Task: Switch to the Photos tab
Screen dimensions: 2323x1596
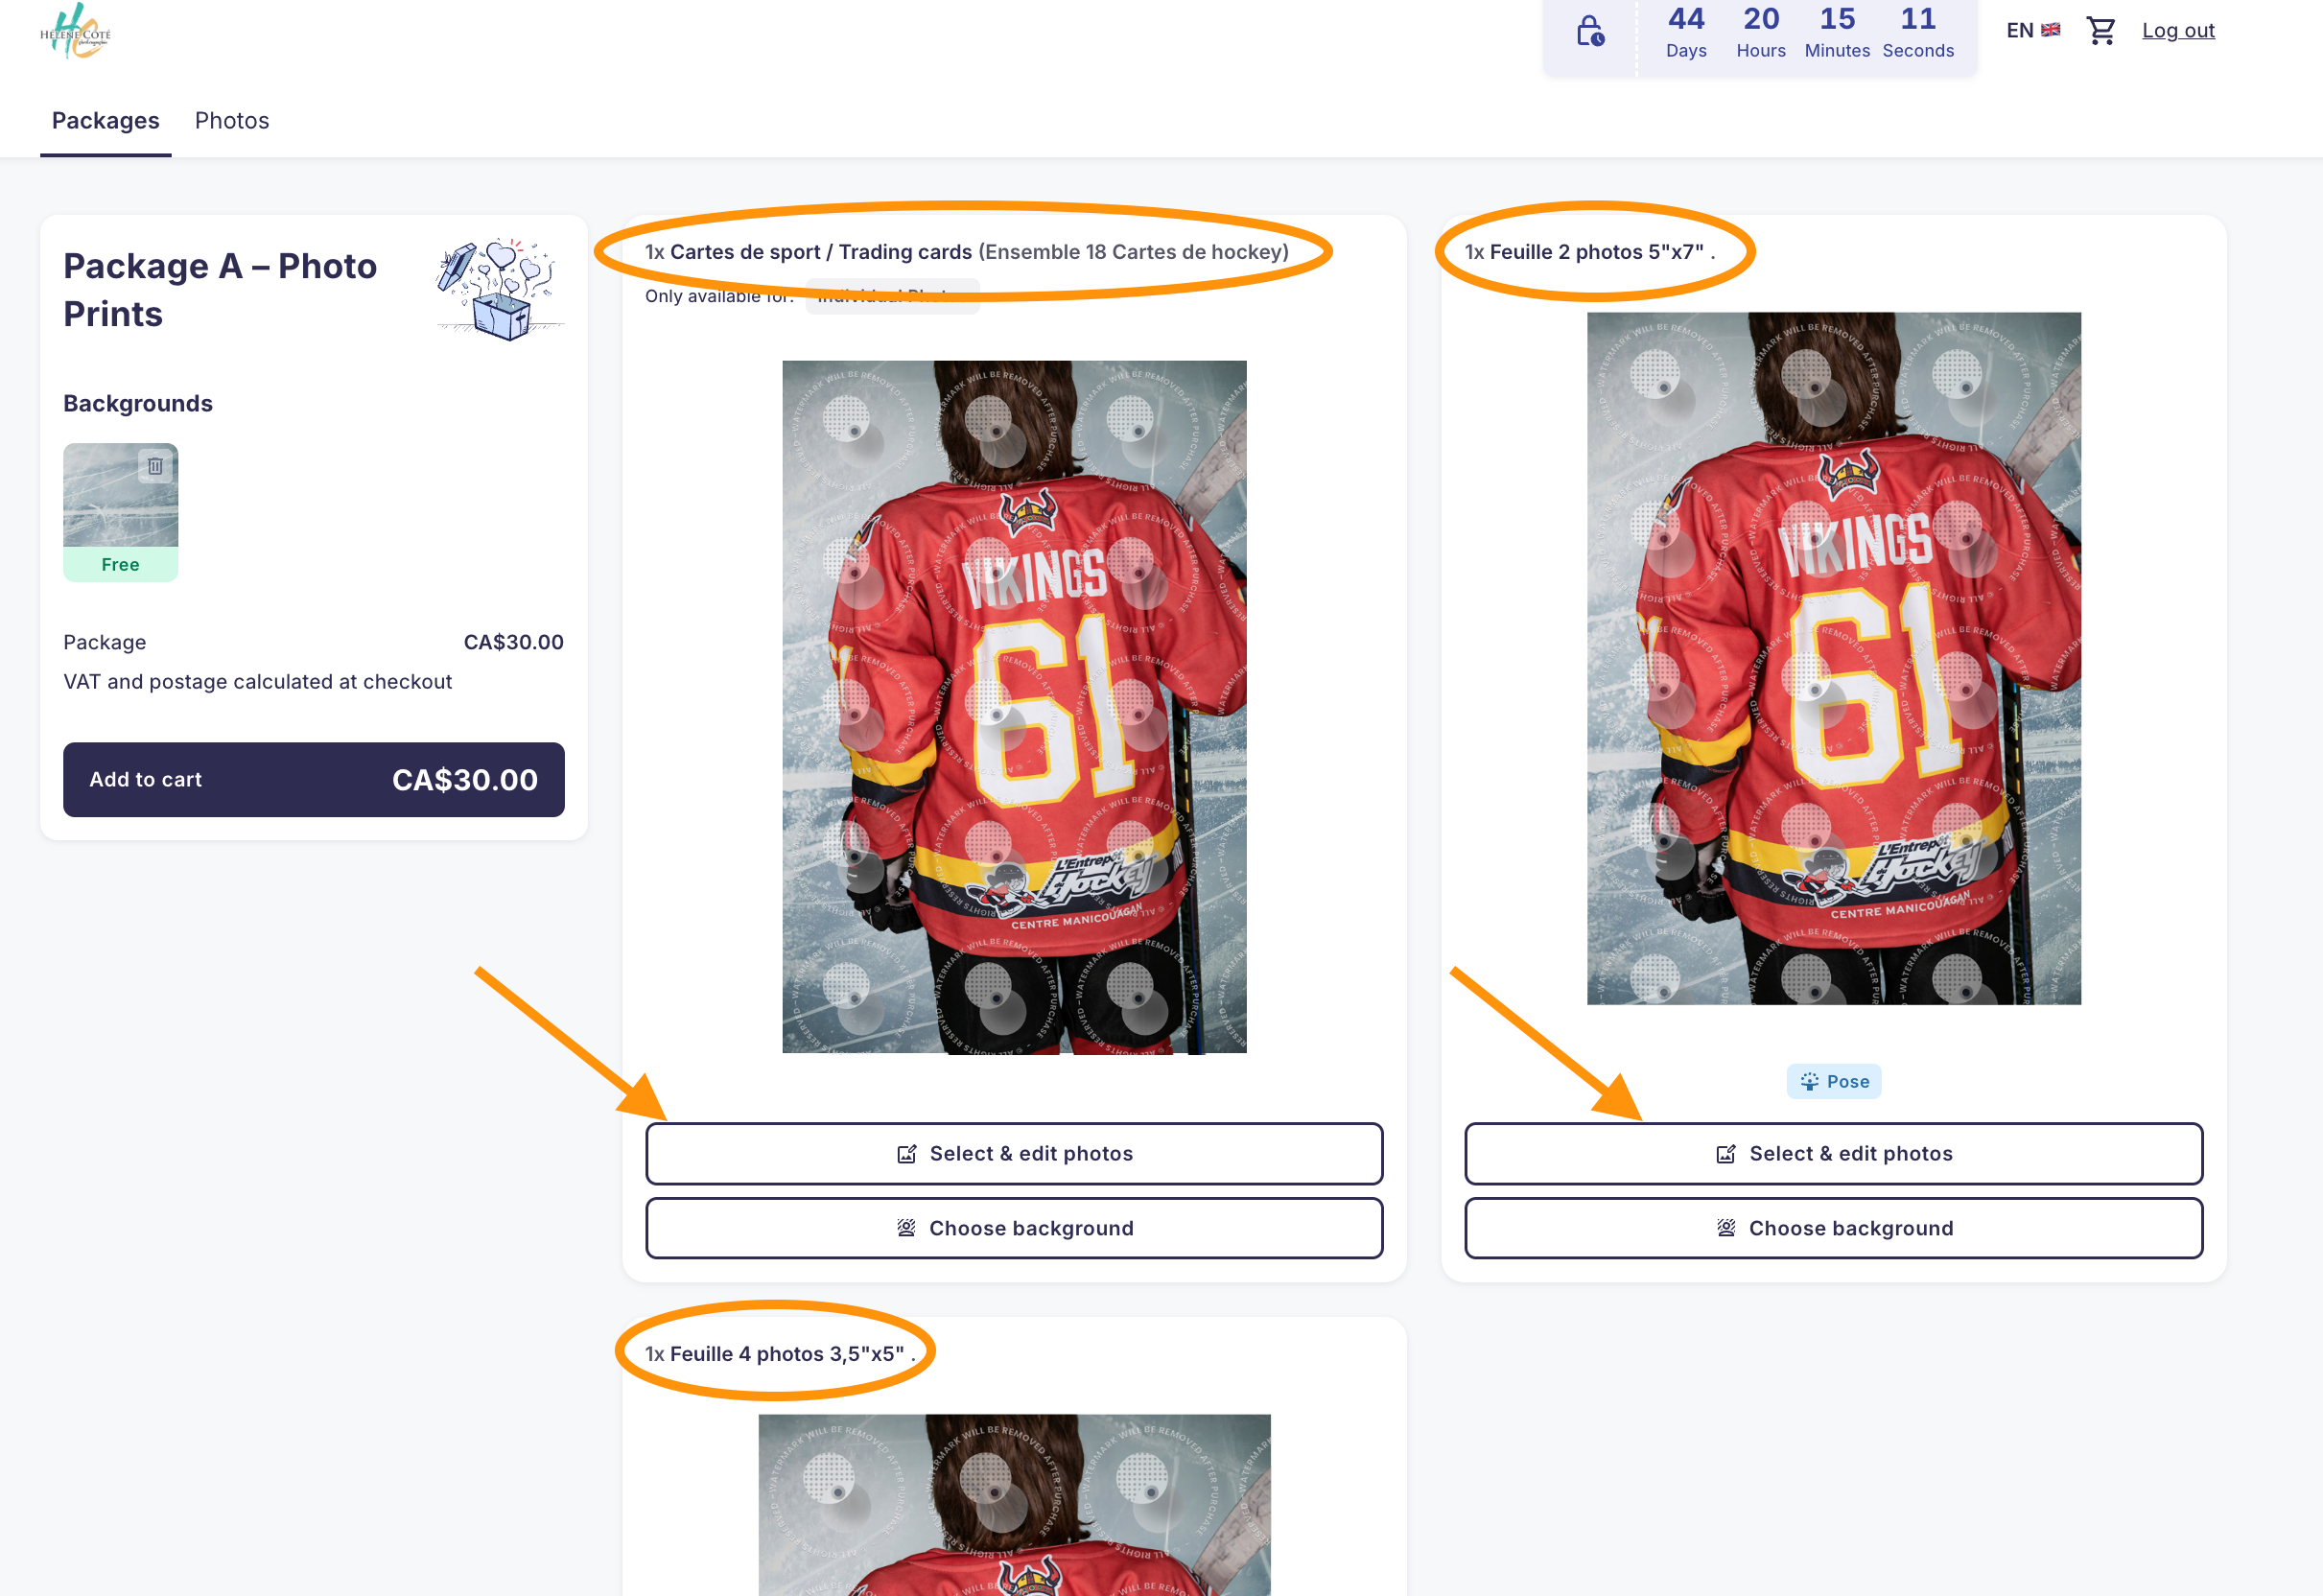Action: click(232, 121)
